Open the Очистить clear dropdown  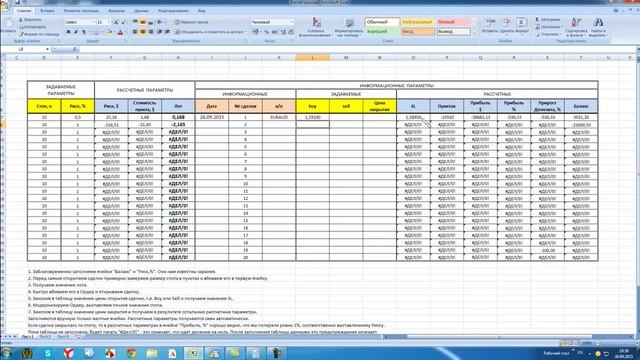(x=548, y=34)
